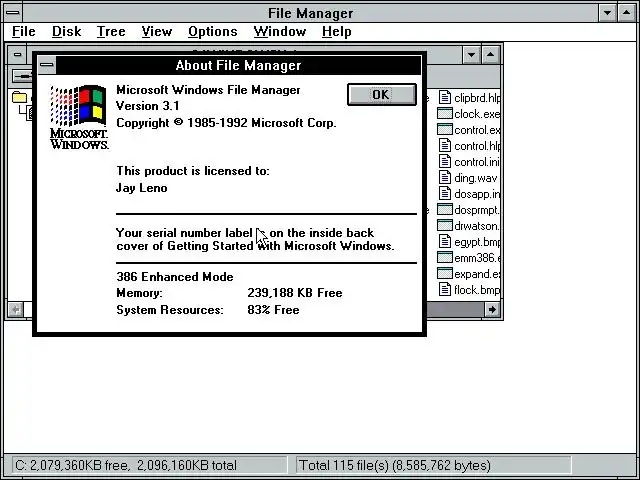The height and width of the screenshot is (480, 640).
Task: Minimize the File Manager main window
Action: point(607,13)
